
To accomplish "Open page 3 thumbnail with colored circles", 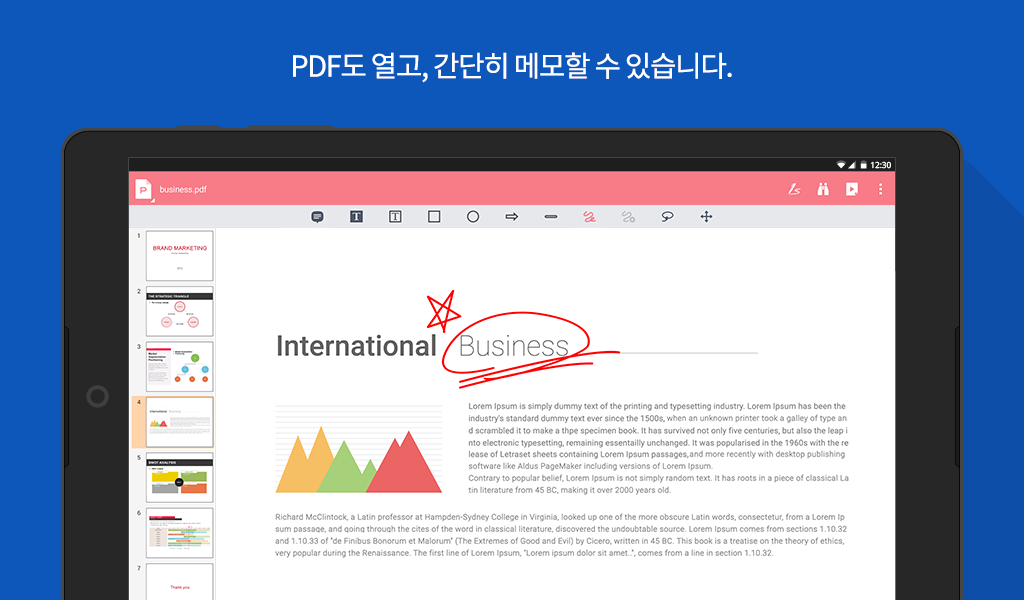I will coord(180,367).
